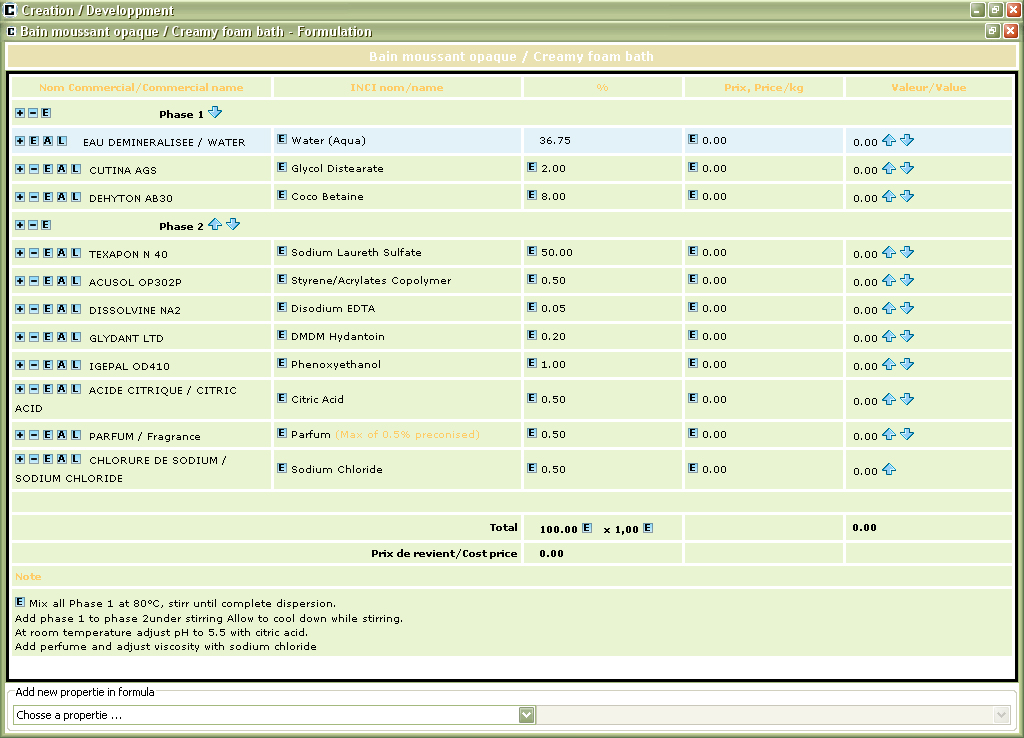The height and width of the screenshot is (738, 1024).
Task: Click the price E icon in Sodium Chloride row
Action: point(693,468)
